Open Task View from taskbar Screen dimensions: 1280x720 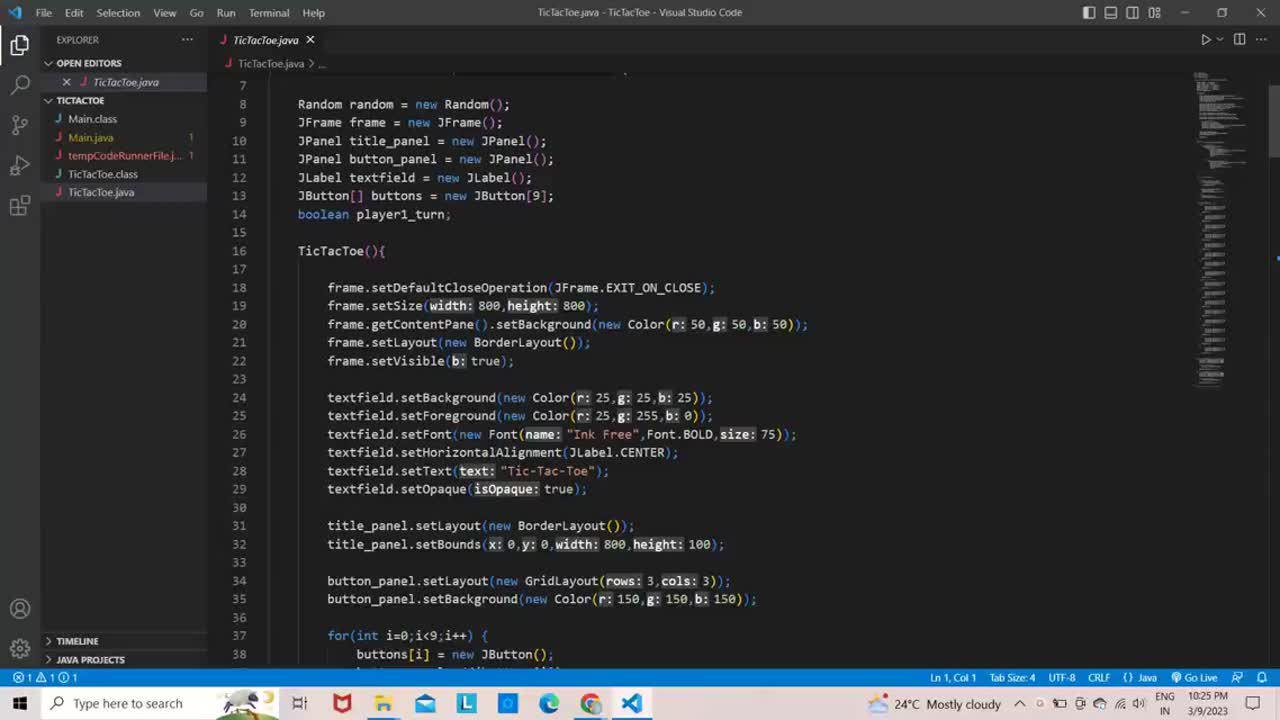pos(300,703)
